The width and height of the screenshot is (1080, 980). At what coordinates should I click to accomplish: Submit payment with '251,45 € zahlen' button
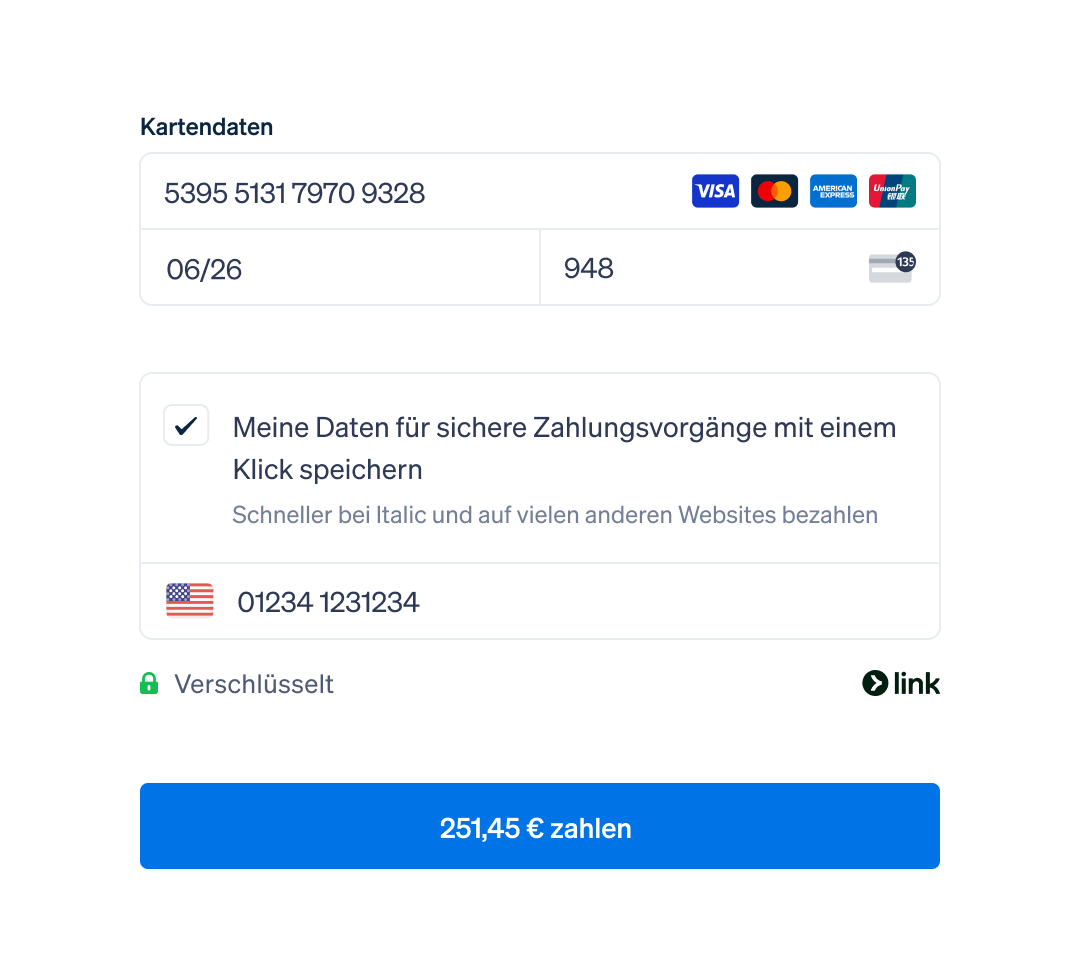pyautogui.click(x=539, y=826)
